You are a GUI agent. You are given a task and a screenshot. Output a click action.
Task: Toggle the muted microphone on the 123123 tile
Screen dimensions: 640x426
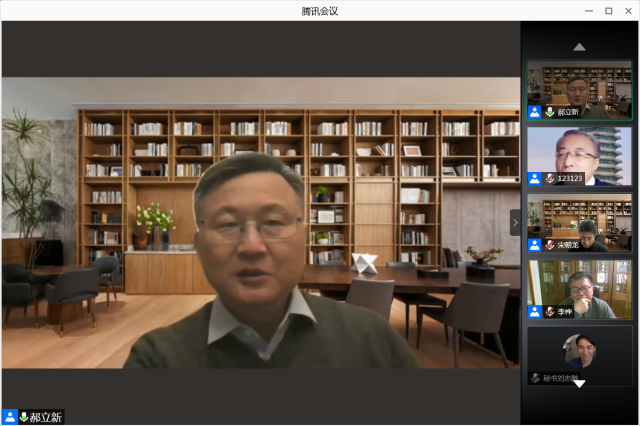pos(549,178)
